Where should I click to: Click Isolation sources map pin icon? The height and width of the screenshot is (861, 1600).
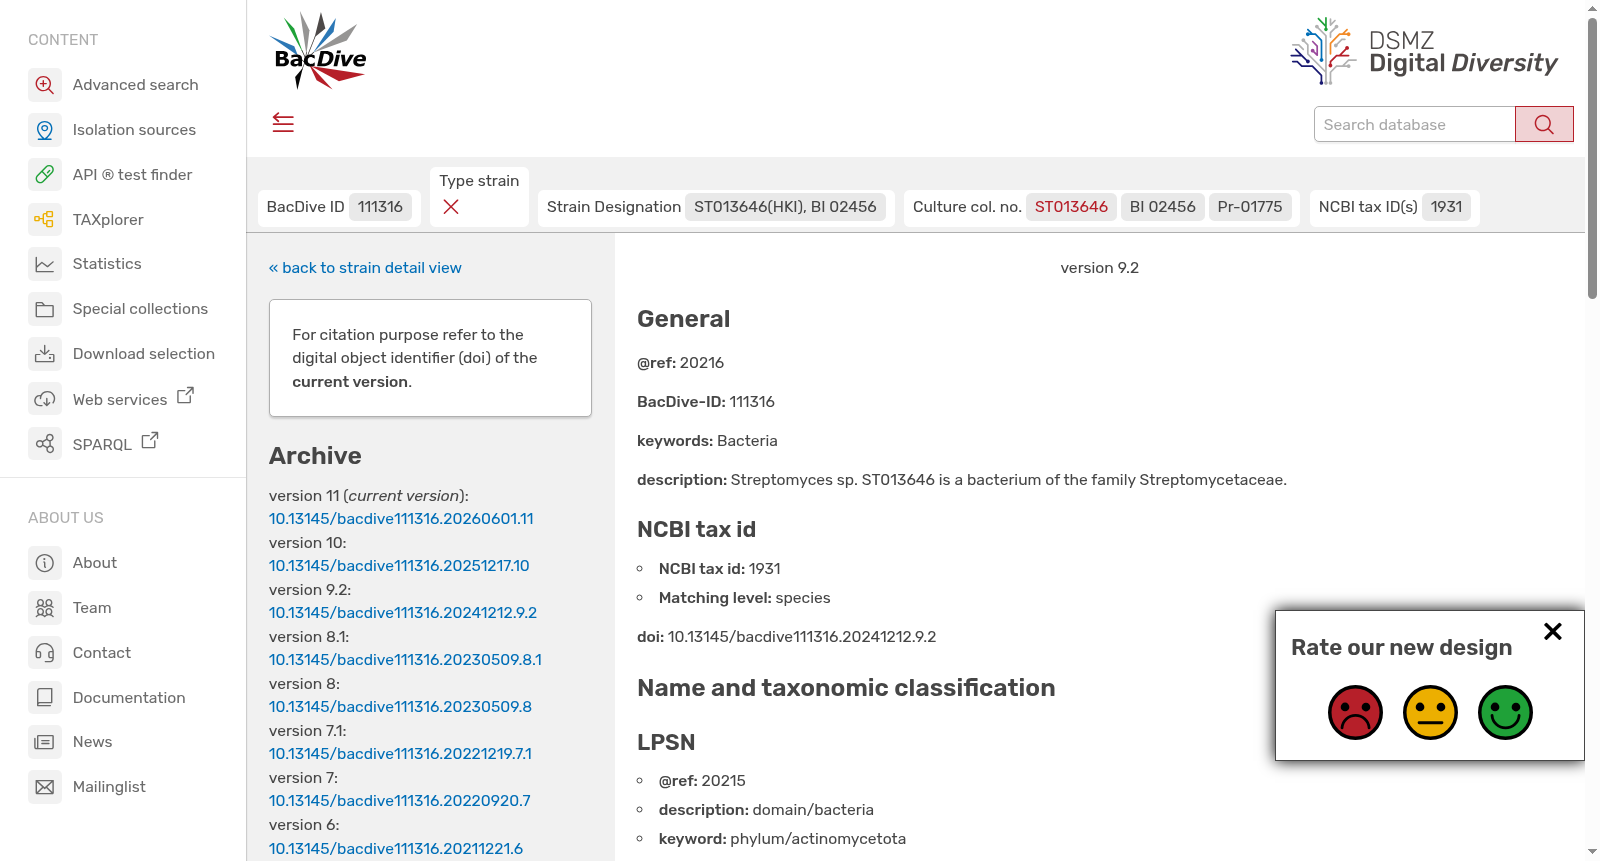tap(45, 130)
